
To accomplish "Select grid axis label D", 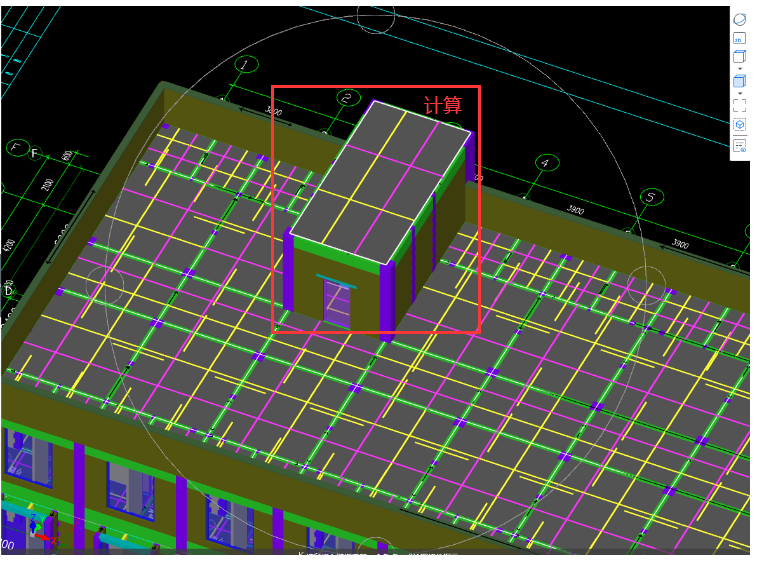I will coord(8,290).
